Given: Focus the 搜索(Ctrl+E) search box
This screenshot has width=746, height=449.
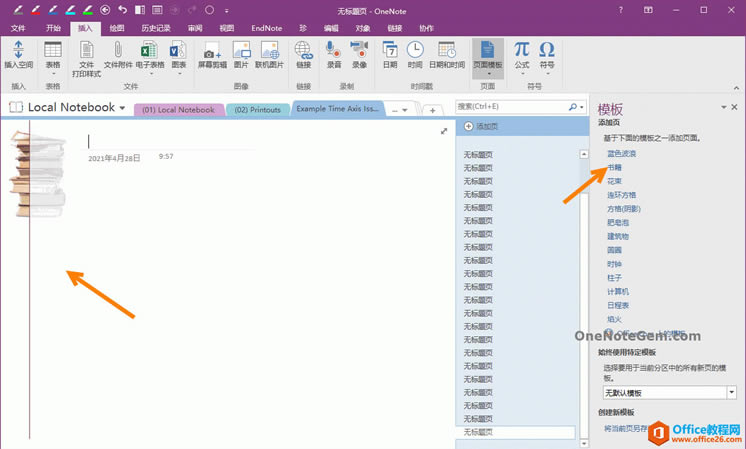Looking at the screenshot, I should [x=512, y=107].
